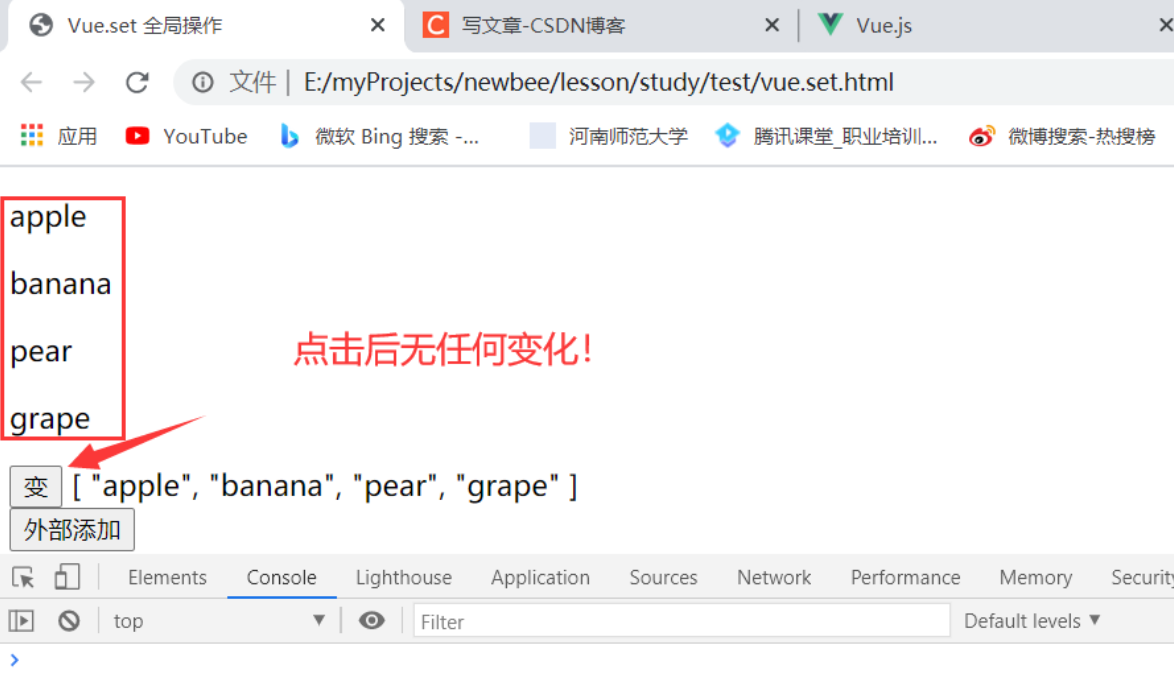Open the Performance DevTools tab
Screen dimensions: 1174x699
coord(905,577)
